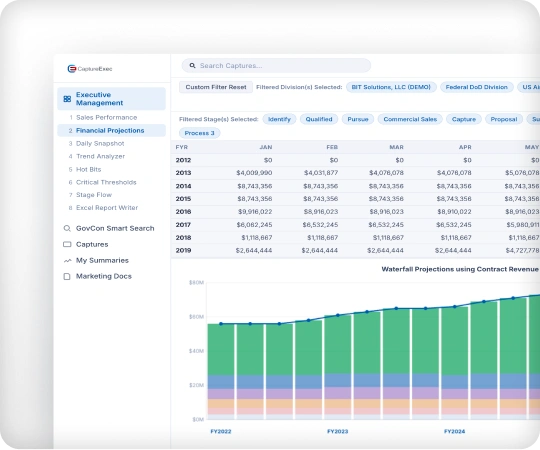Click Custom Filter Reset button
This screenshot has width=540, height=450.
[x=216, y=87]
